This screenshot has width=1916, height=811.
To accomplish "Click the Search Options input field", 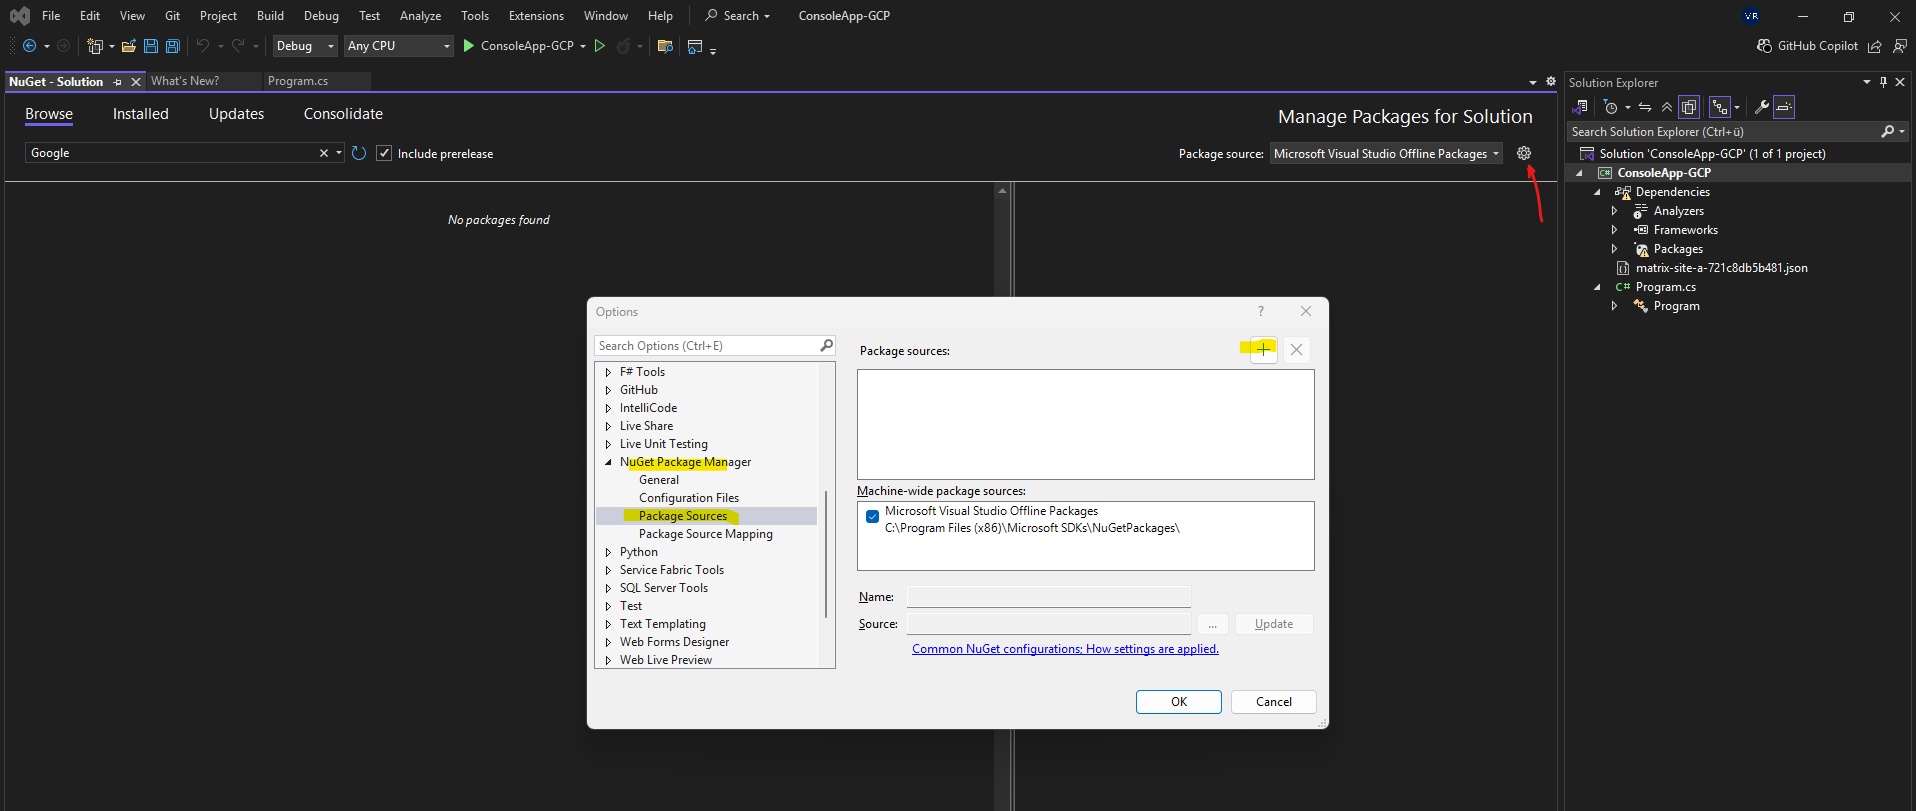I will point(707,346).
